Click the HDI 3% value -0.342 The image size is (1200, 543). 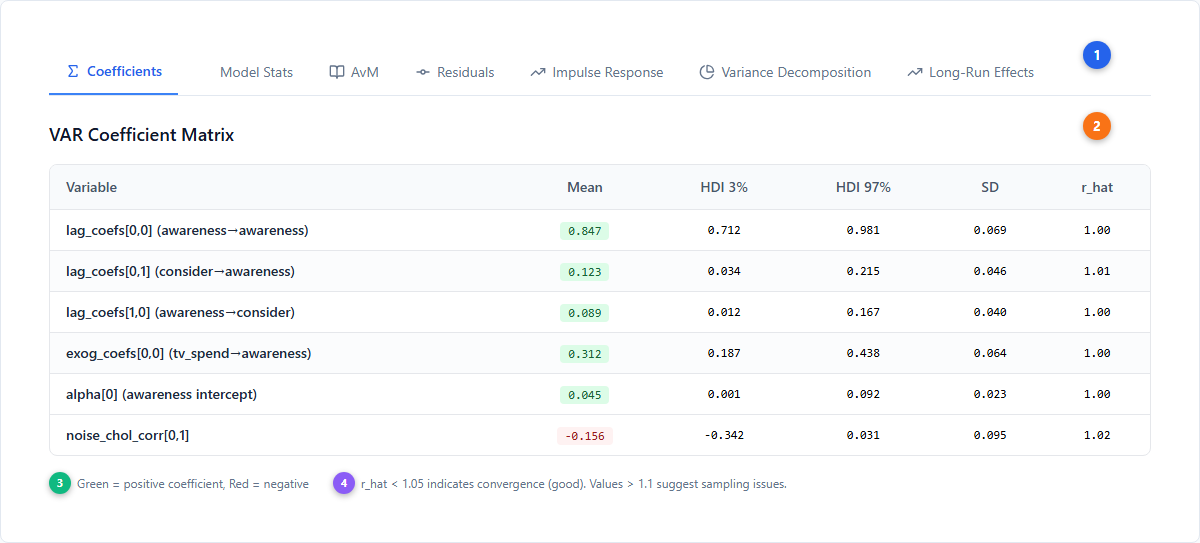click(724, 435)
